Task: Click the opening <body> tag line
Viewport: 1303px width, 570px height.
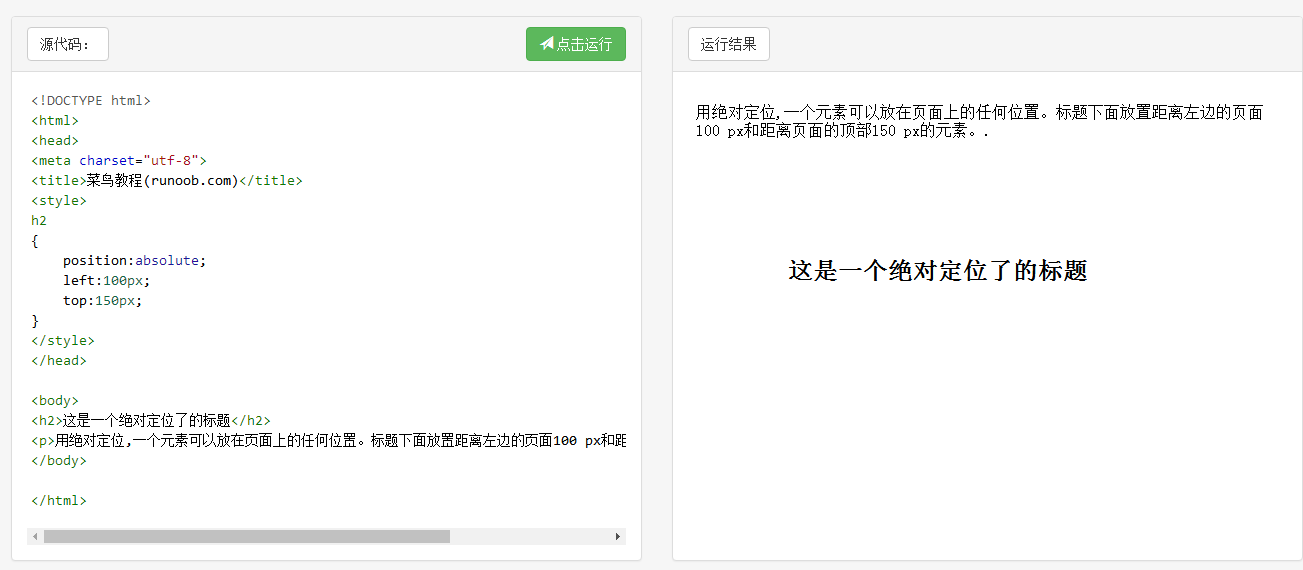Action: coord(55,400)
